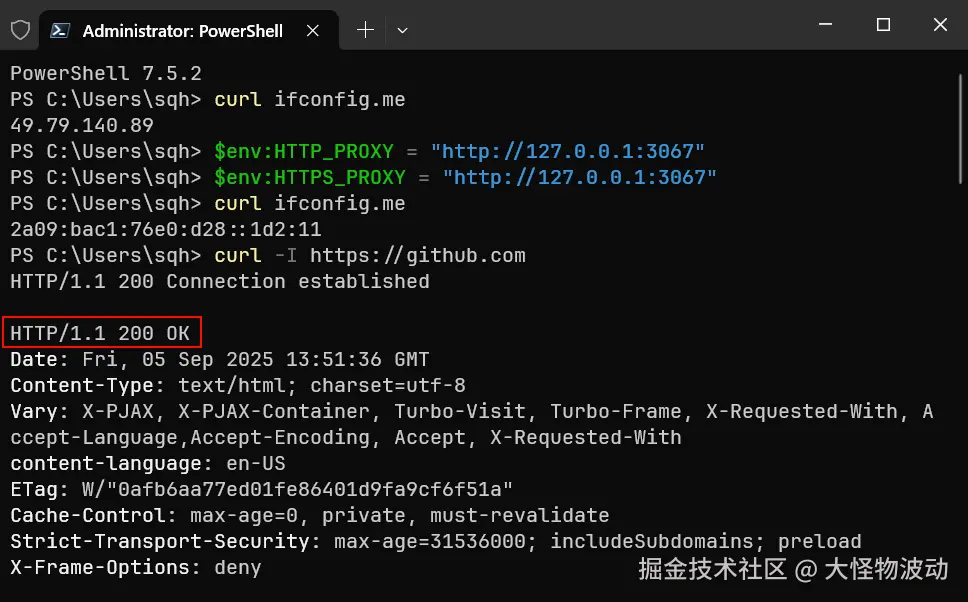Image resolution: width=968 pixels, height=602 pixels.
Task: Click the https://github.com URL in the command
Action: (417, 255)
